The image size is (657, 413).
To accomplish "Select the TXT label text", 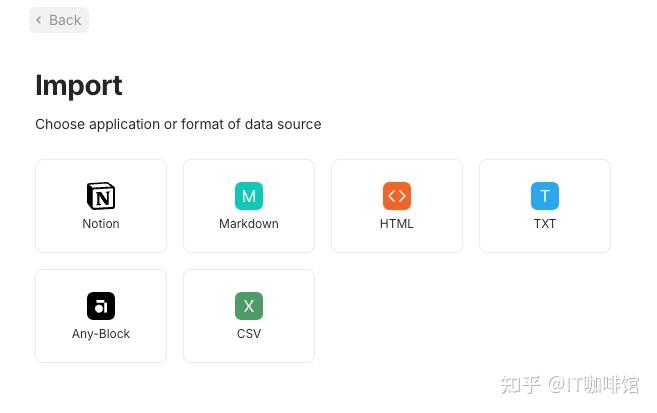I will click(x=545, y=224).
